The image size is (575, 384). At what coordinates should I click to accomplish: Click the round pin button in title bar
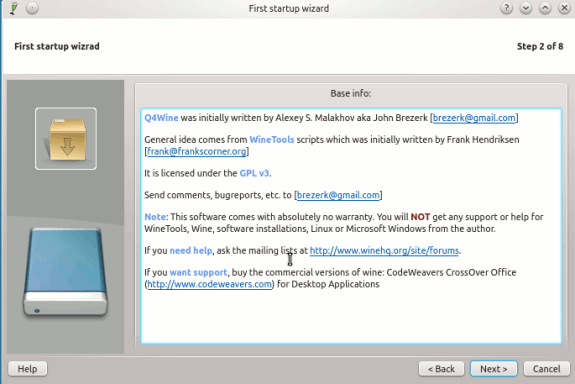[32, 8]
